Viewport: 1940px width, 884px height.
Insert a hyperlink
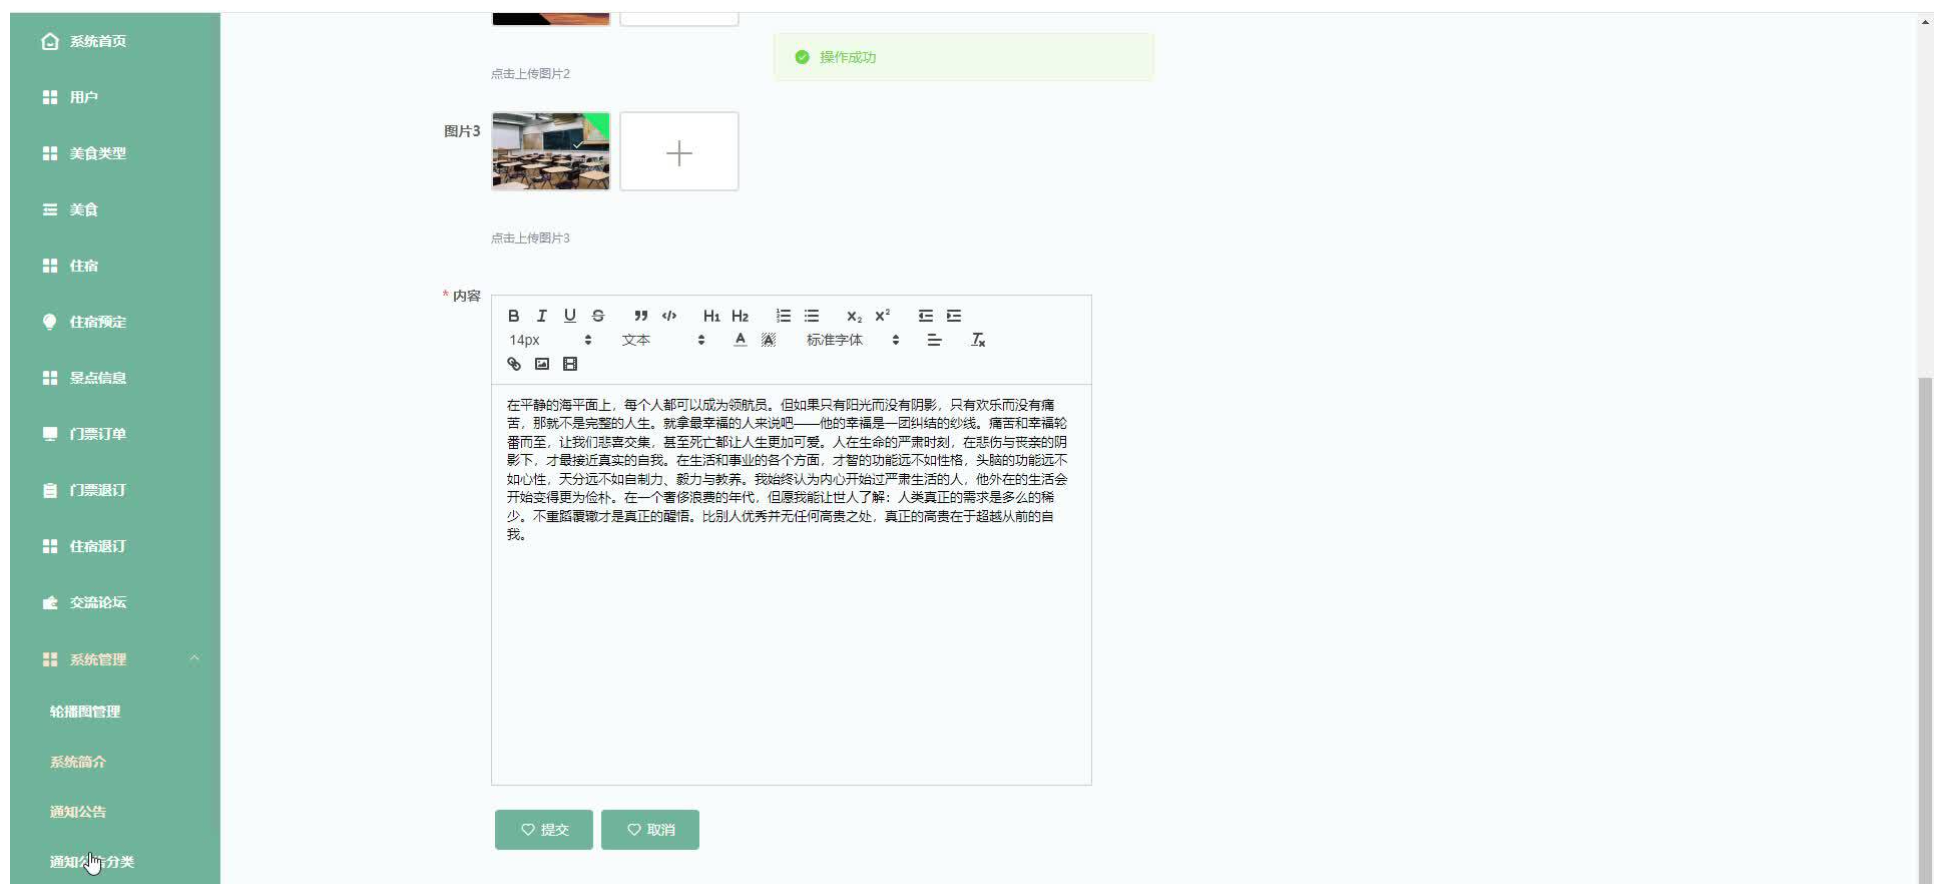[513, 364]
